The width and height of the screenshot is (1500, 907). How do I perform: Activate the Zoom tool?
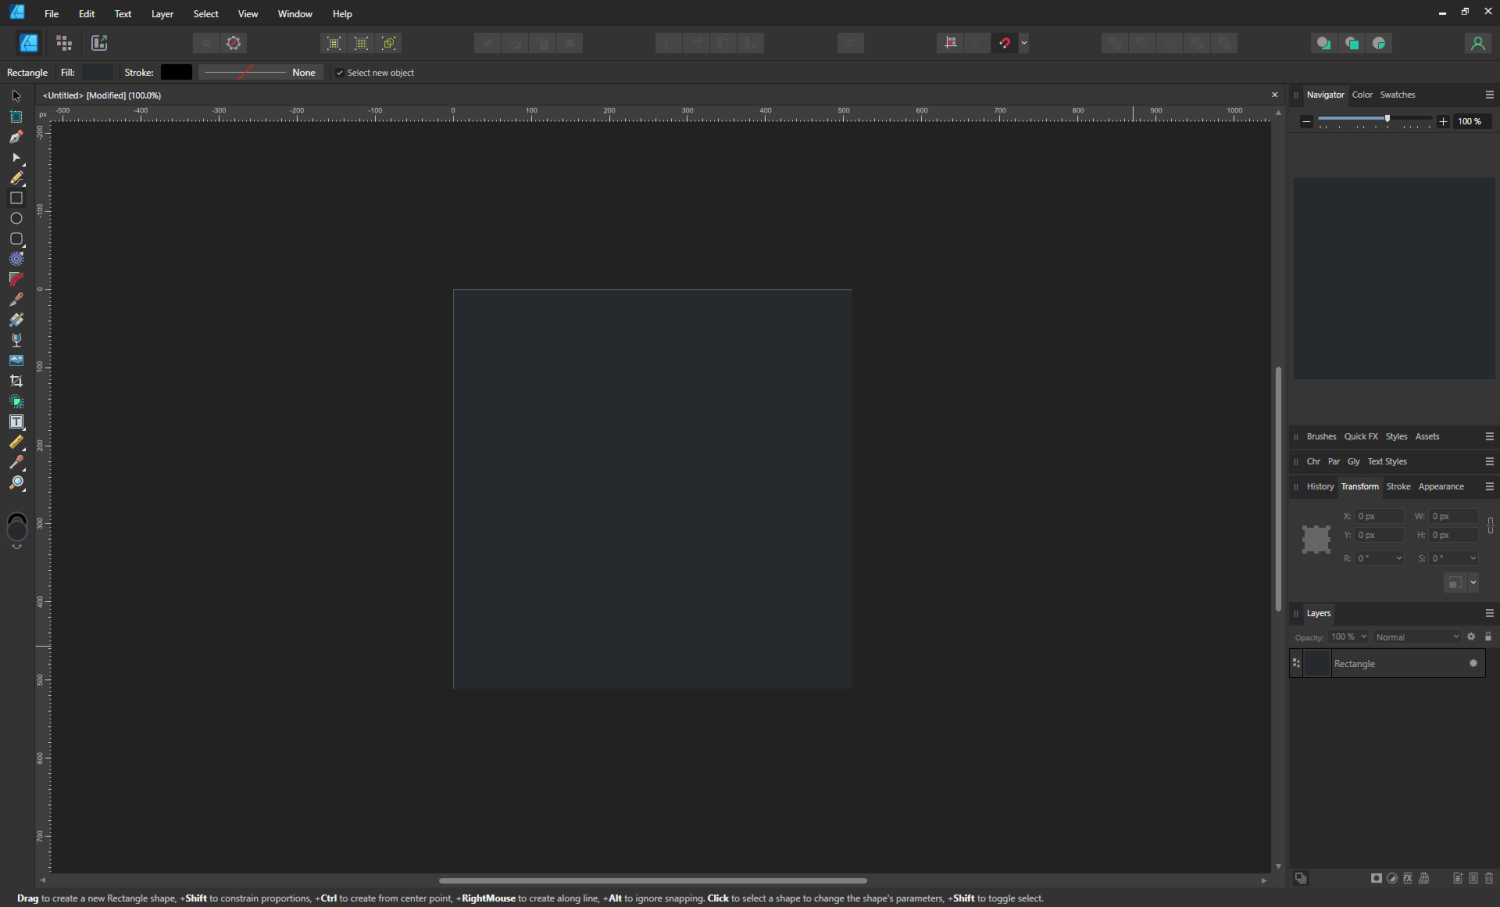[16, 482]
